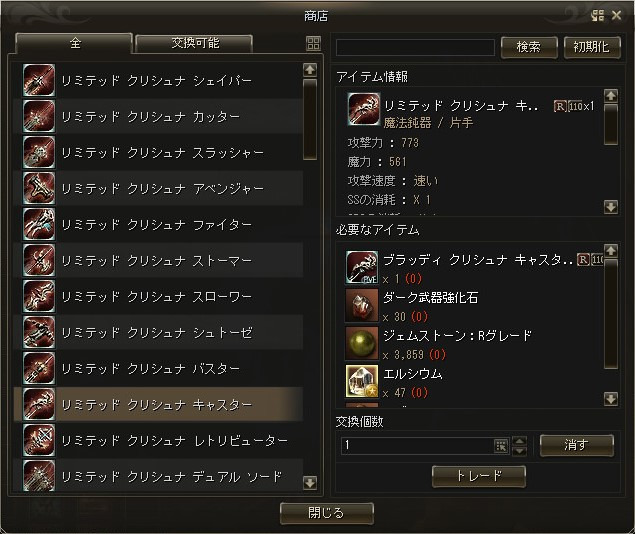Click the search text input field
The width and height of the screenshot is (635, 534).
415,47
